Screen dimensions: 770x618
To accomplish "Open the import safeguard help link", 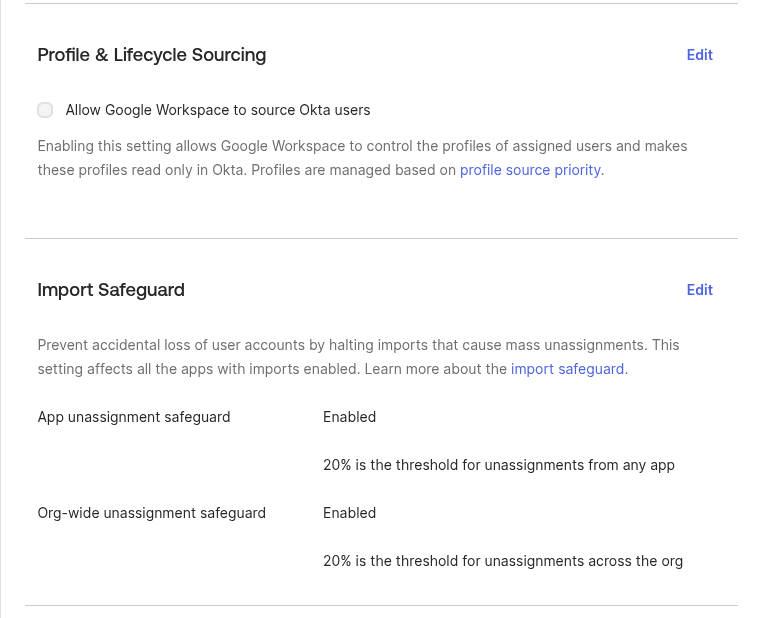I will [567, 369].
